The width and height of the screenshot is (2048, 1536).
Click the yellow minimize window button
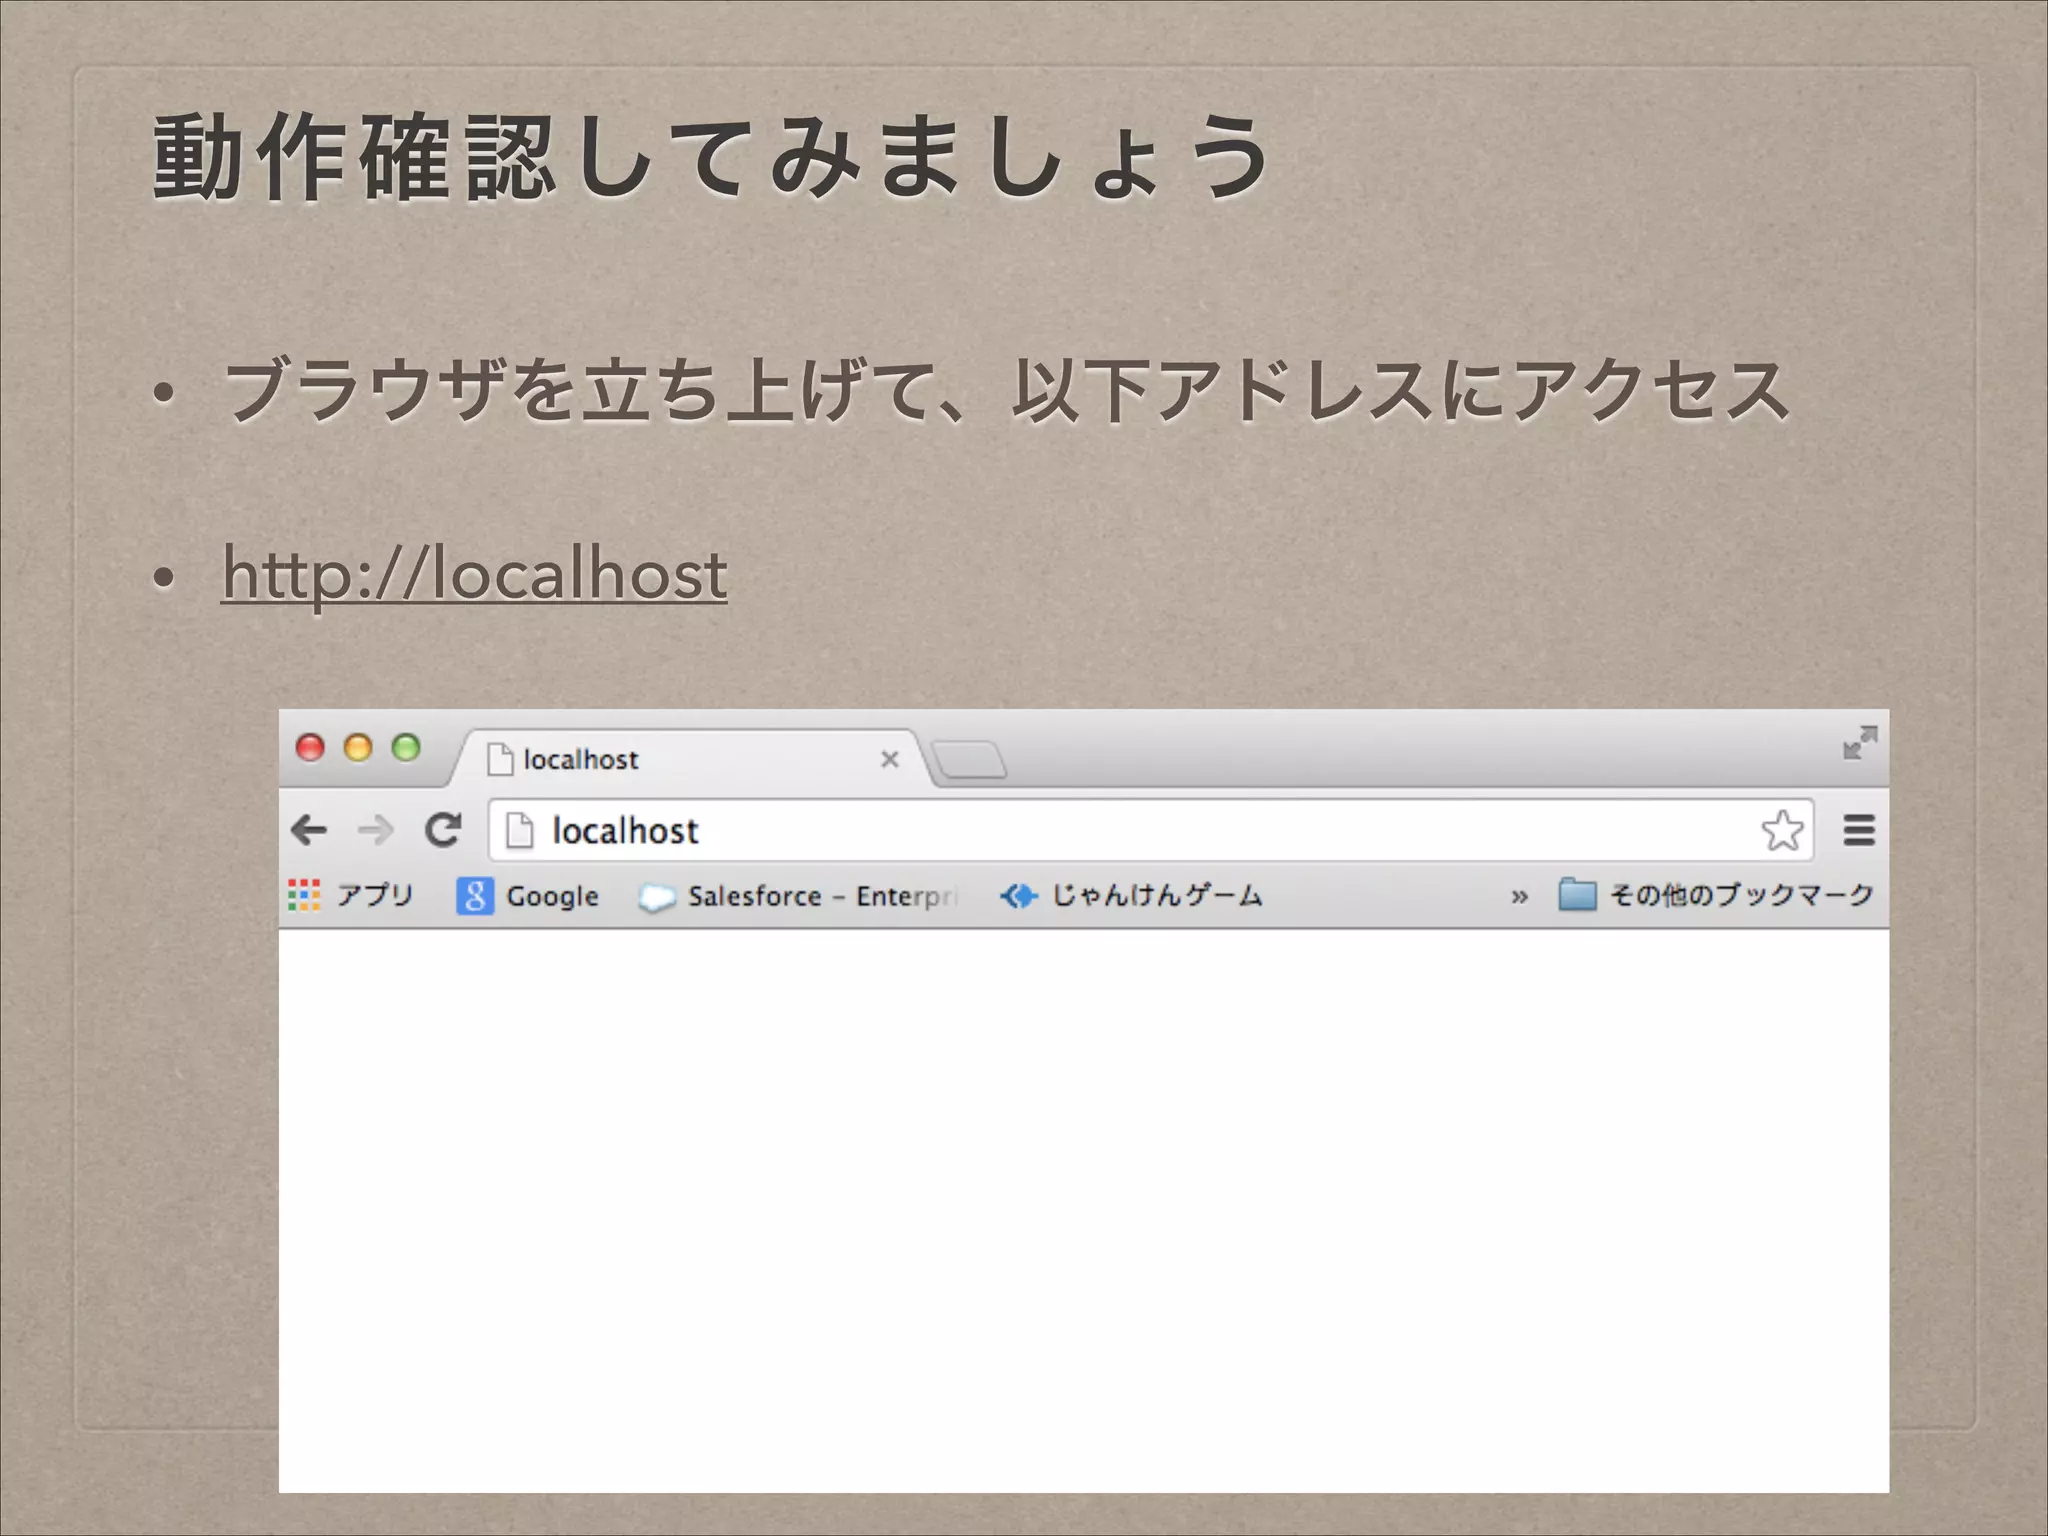point(358,747)
